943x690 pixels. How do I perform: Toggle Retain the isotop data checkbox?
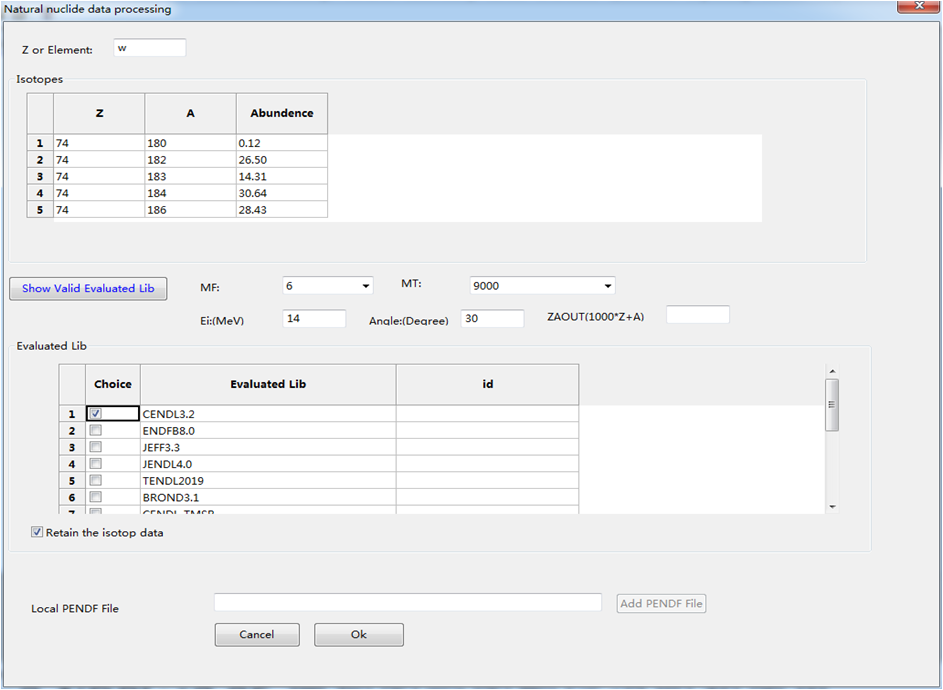[x=38, y=533]
